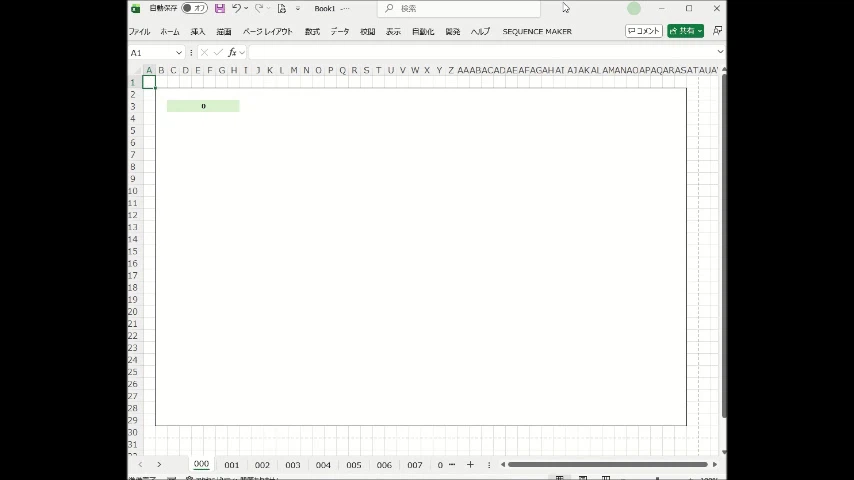Open the 校閲 ribbon tab
The image size is (854, 480).
[368, 32]
